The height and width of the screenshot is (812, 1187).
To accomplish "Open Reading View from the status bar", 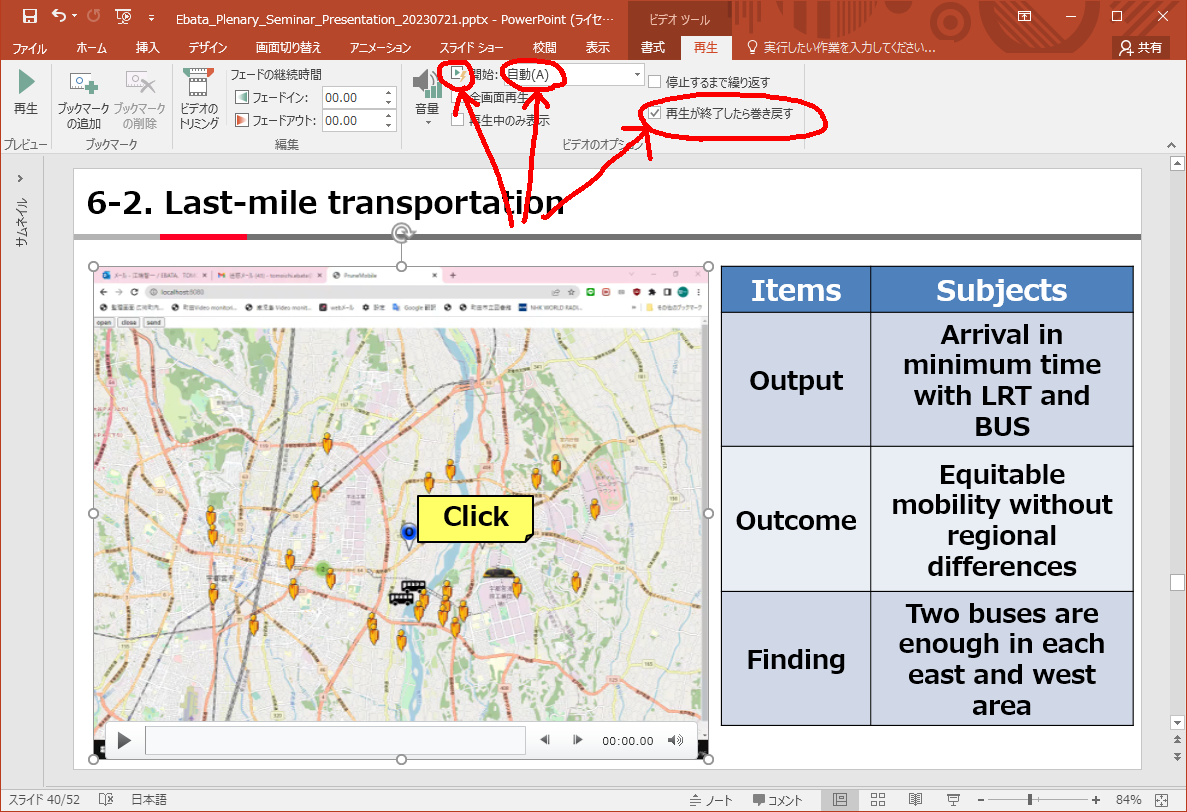I will tap(915, 800).
